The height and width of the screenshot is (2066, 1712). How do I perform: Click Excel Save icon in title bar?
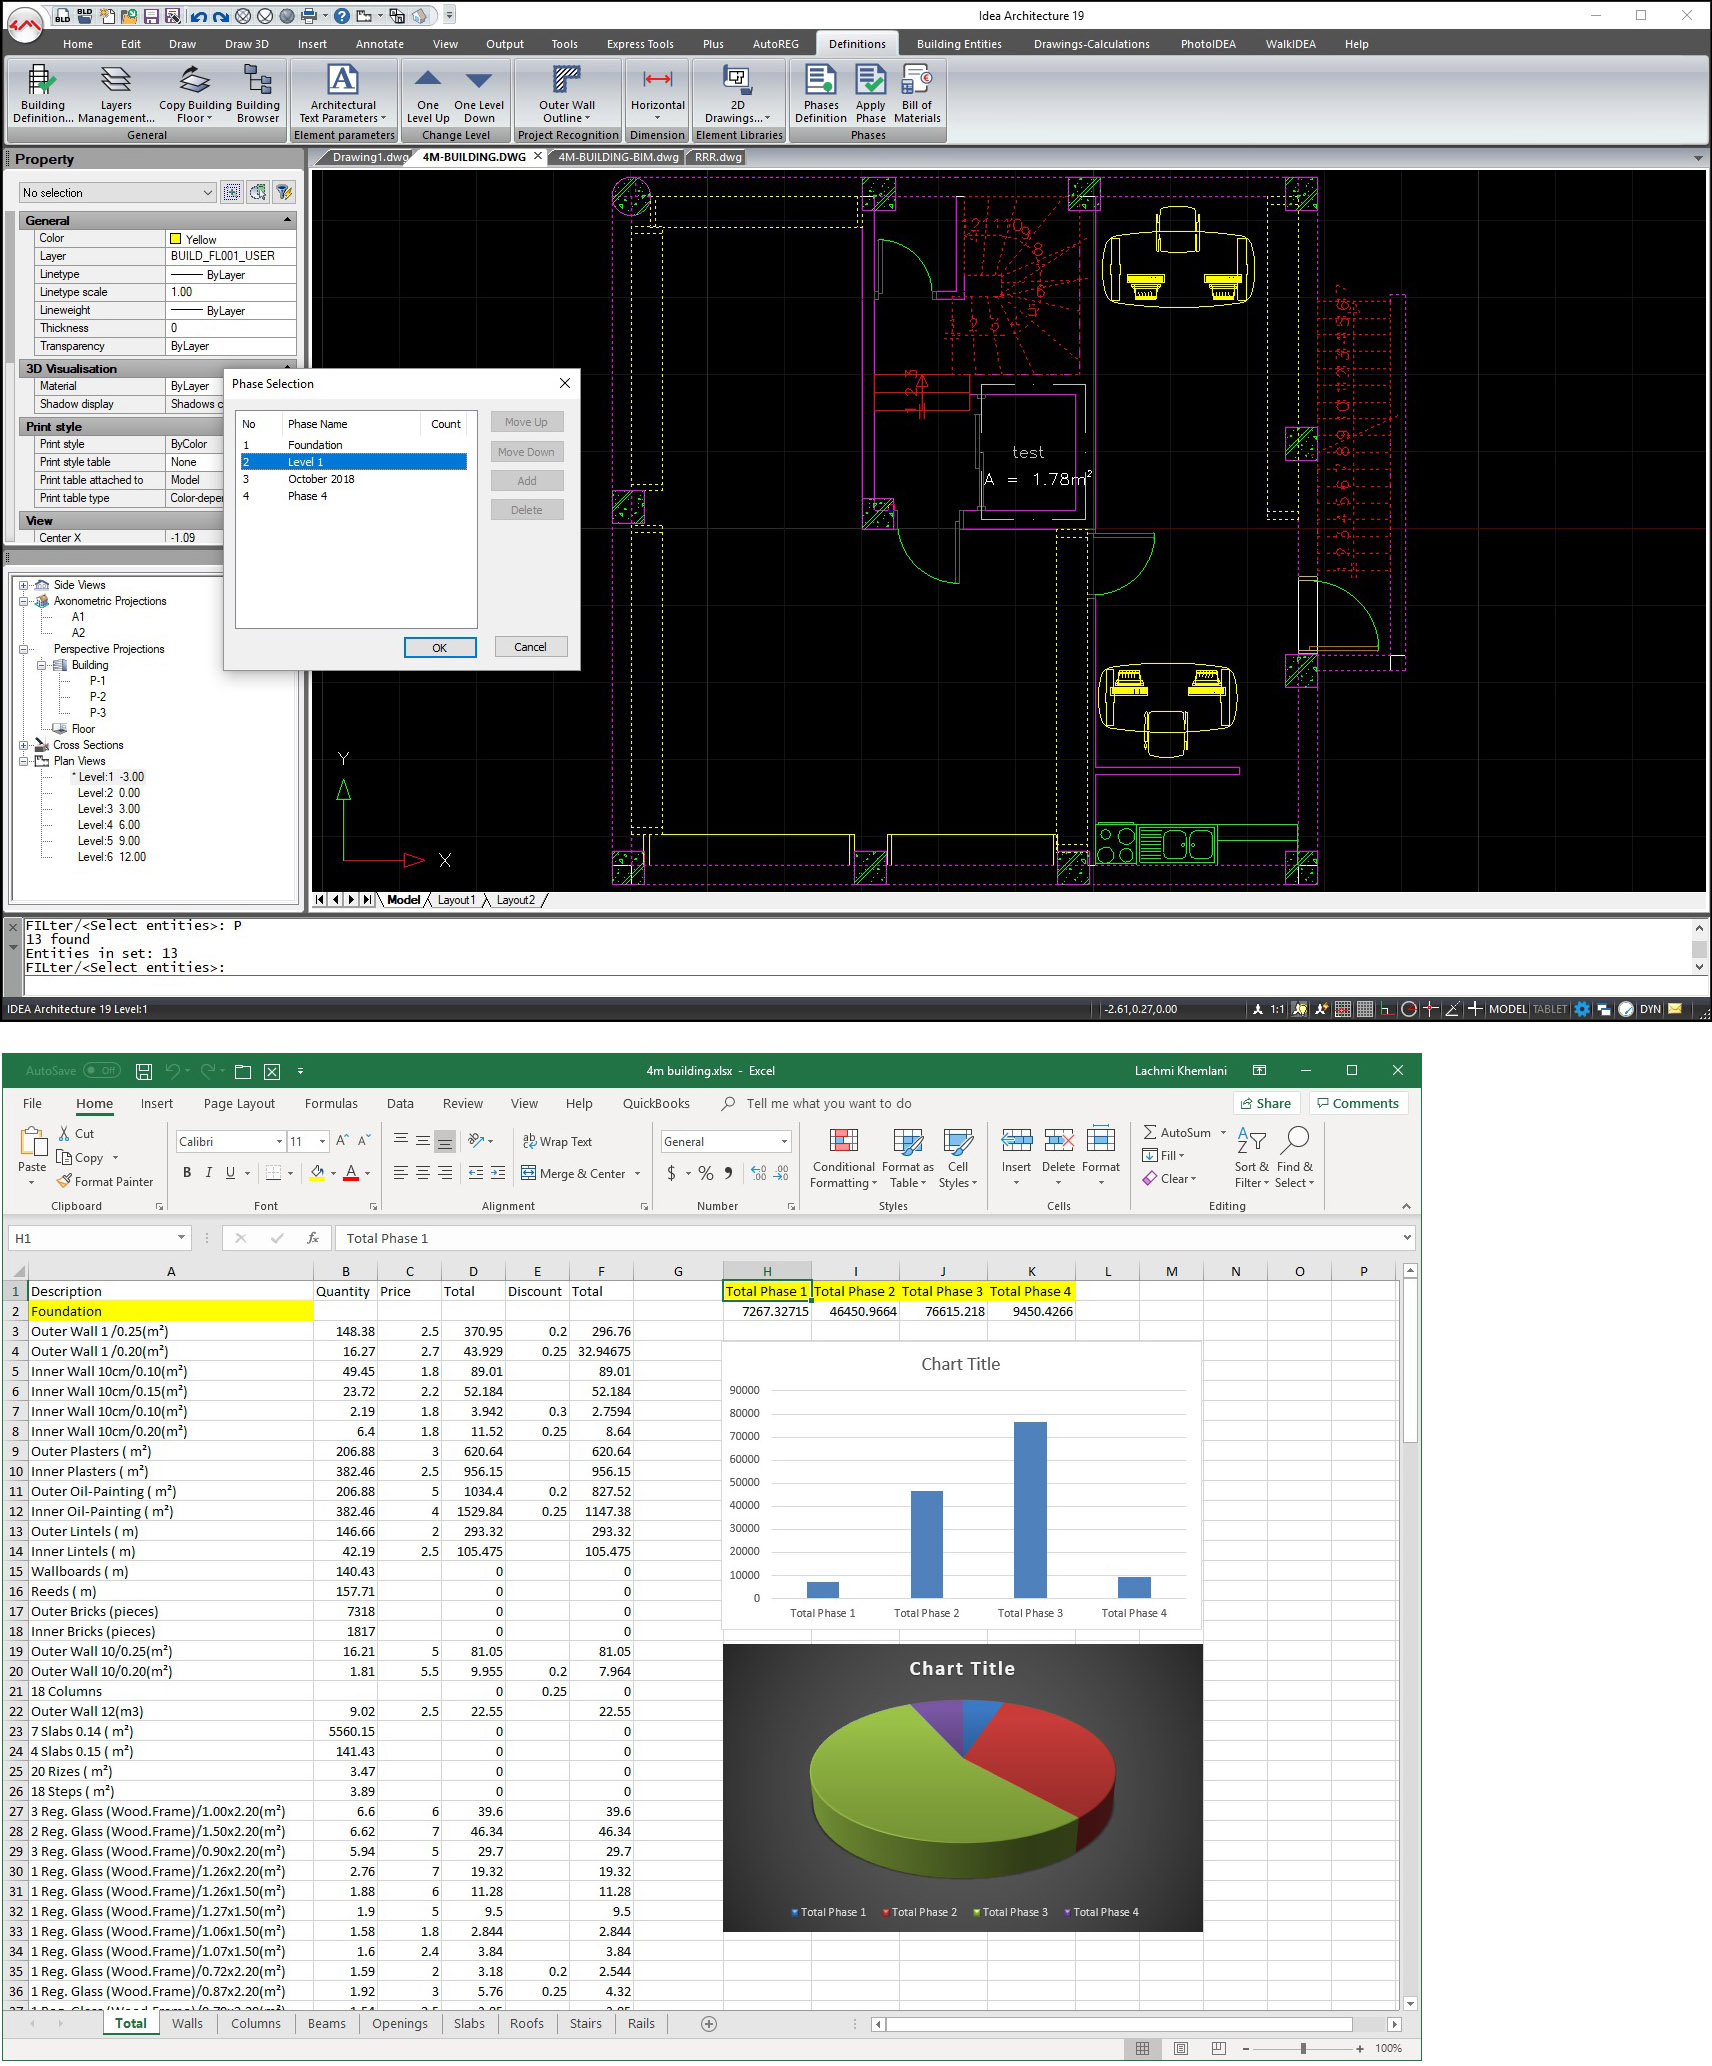(x=144, y=1071)
